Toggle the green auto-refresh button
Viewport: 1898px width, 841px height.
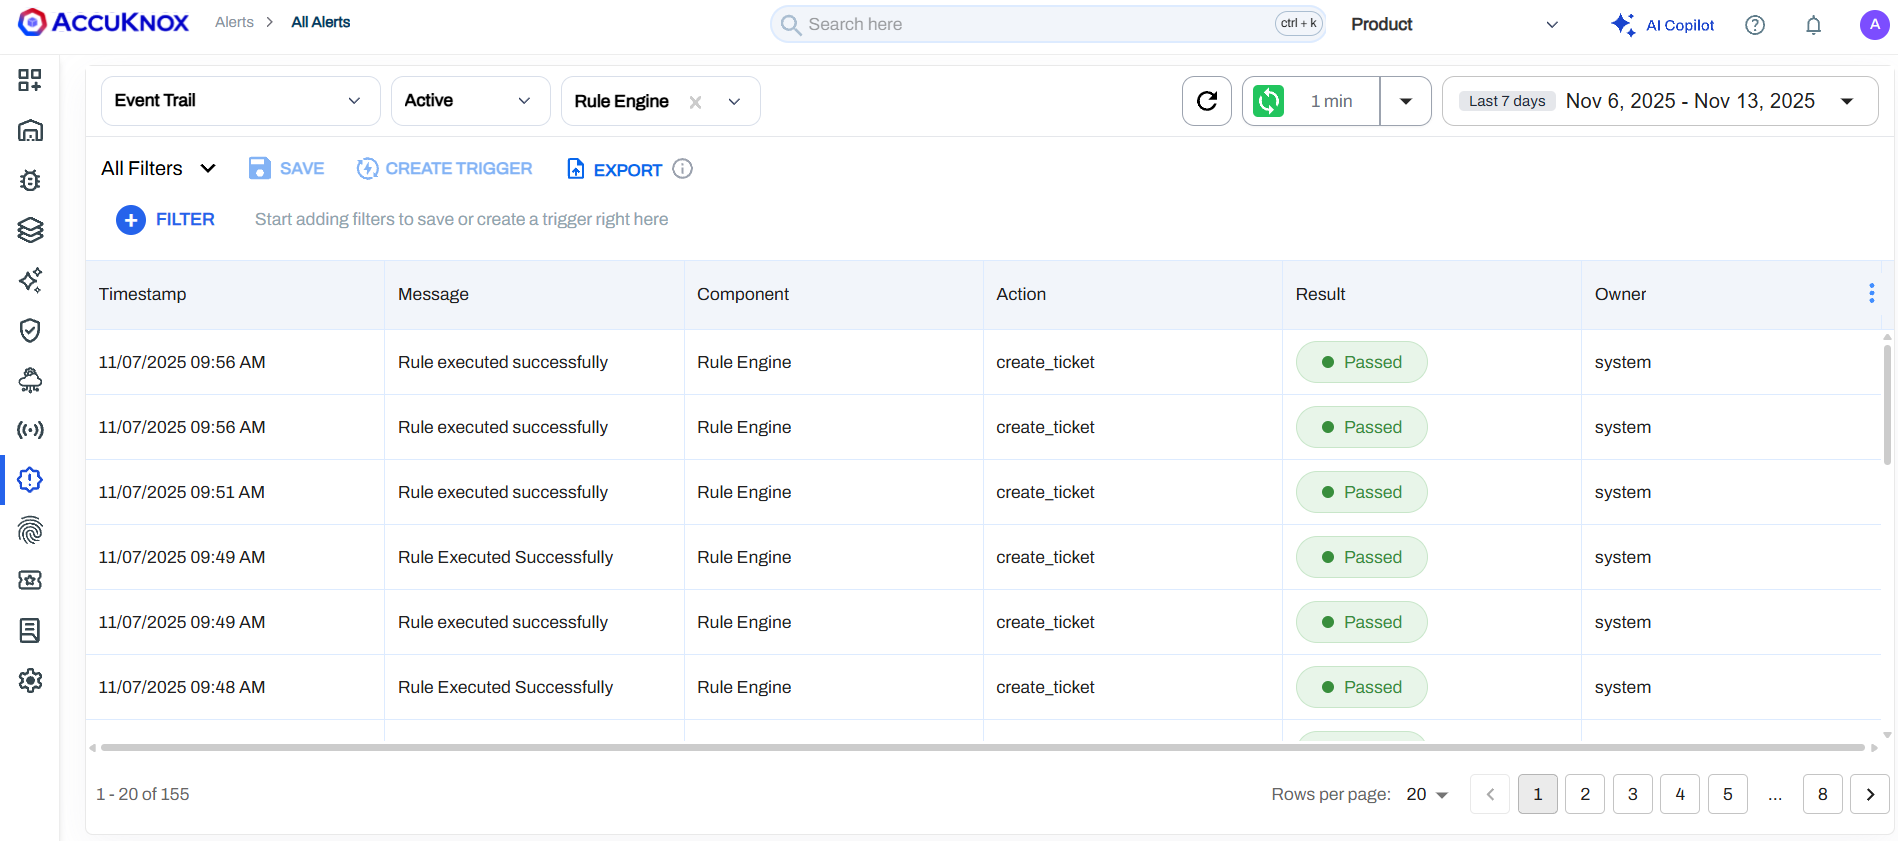1268,101
